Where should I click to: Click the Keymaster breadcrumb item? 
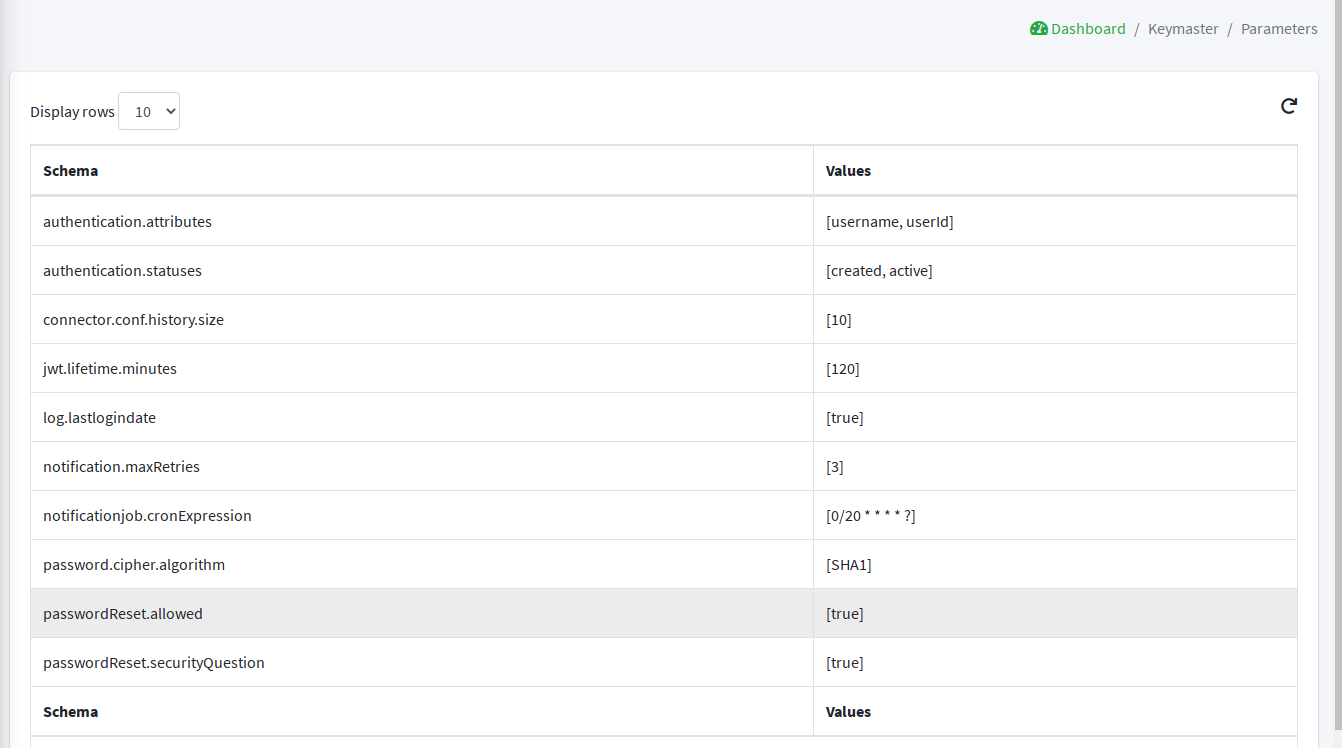tap(1182, 29)
